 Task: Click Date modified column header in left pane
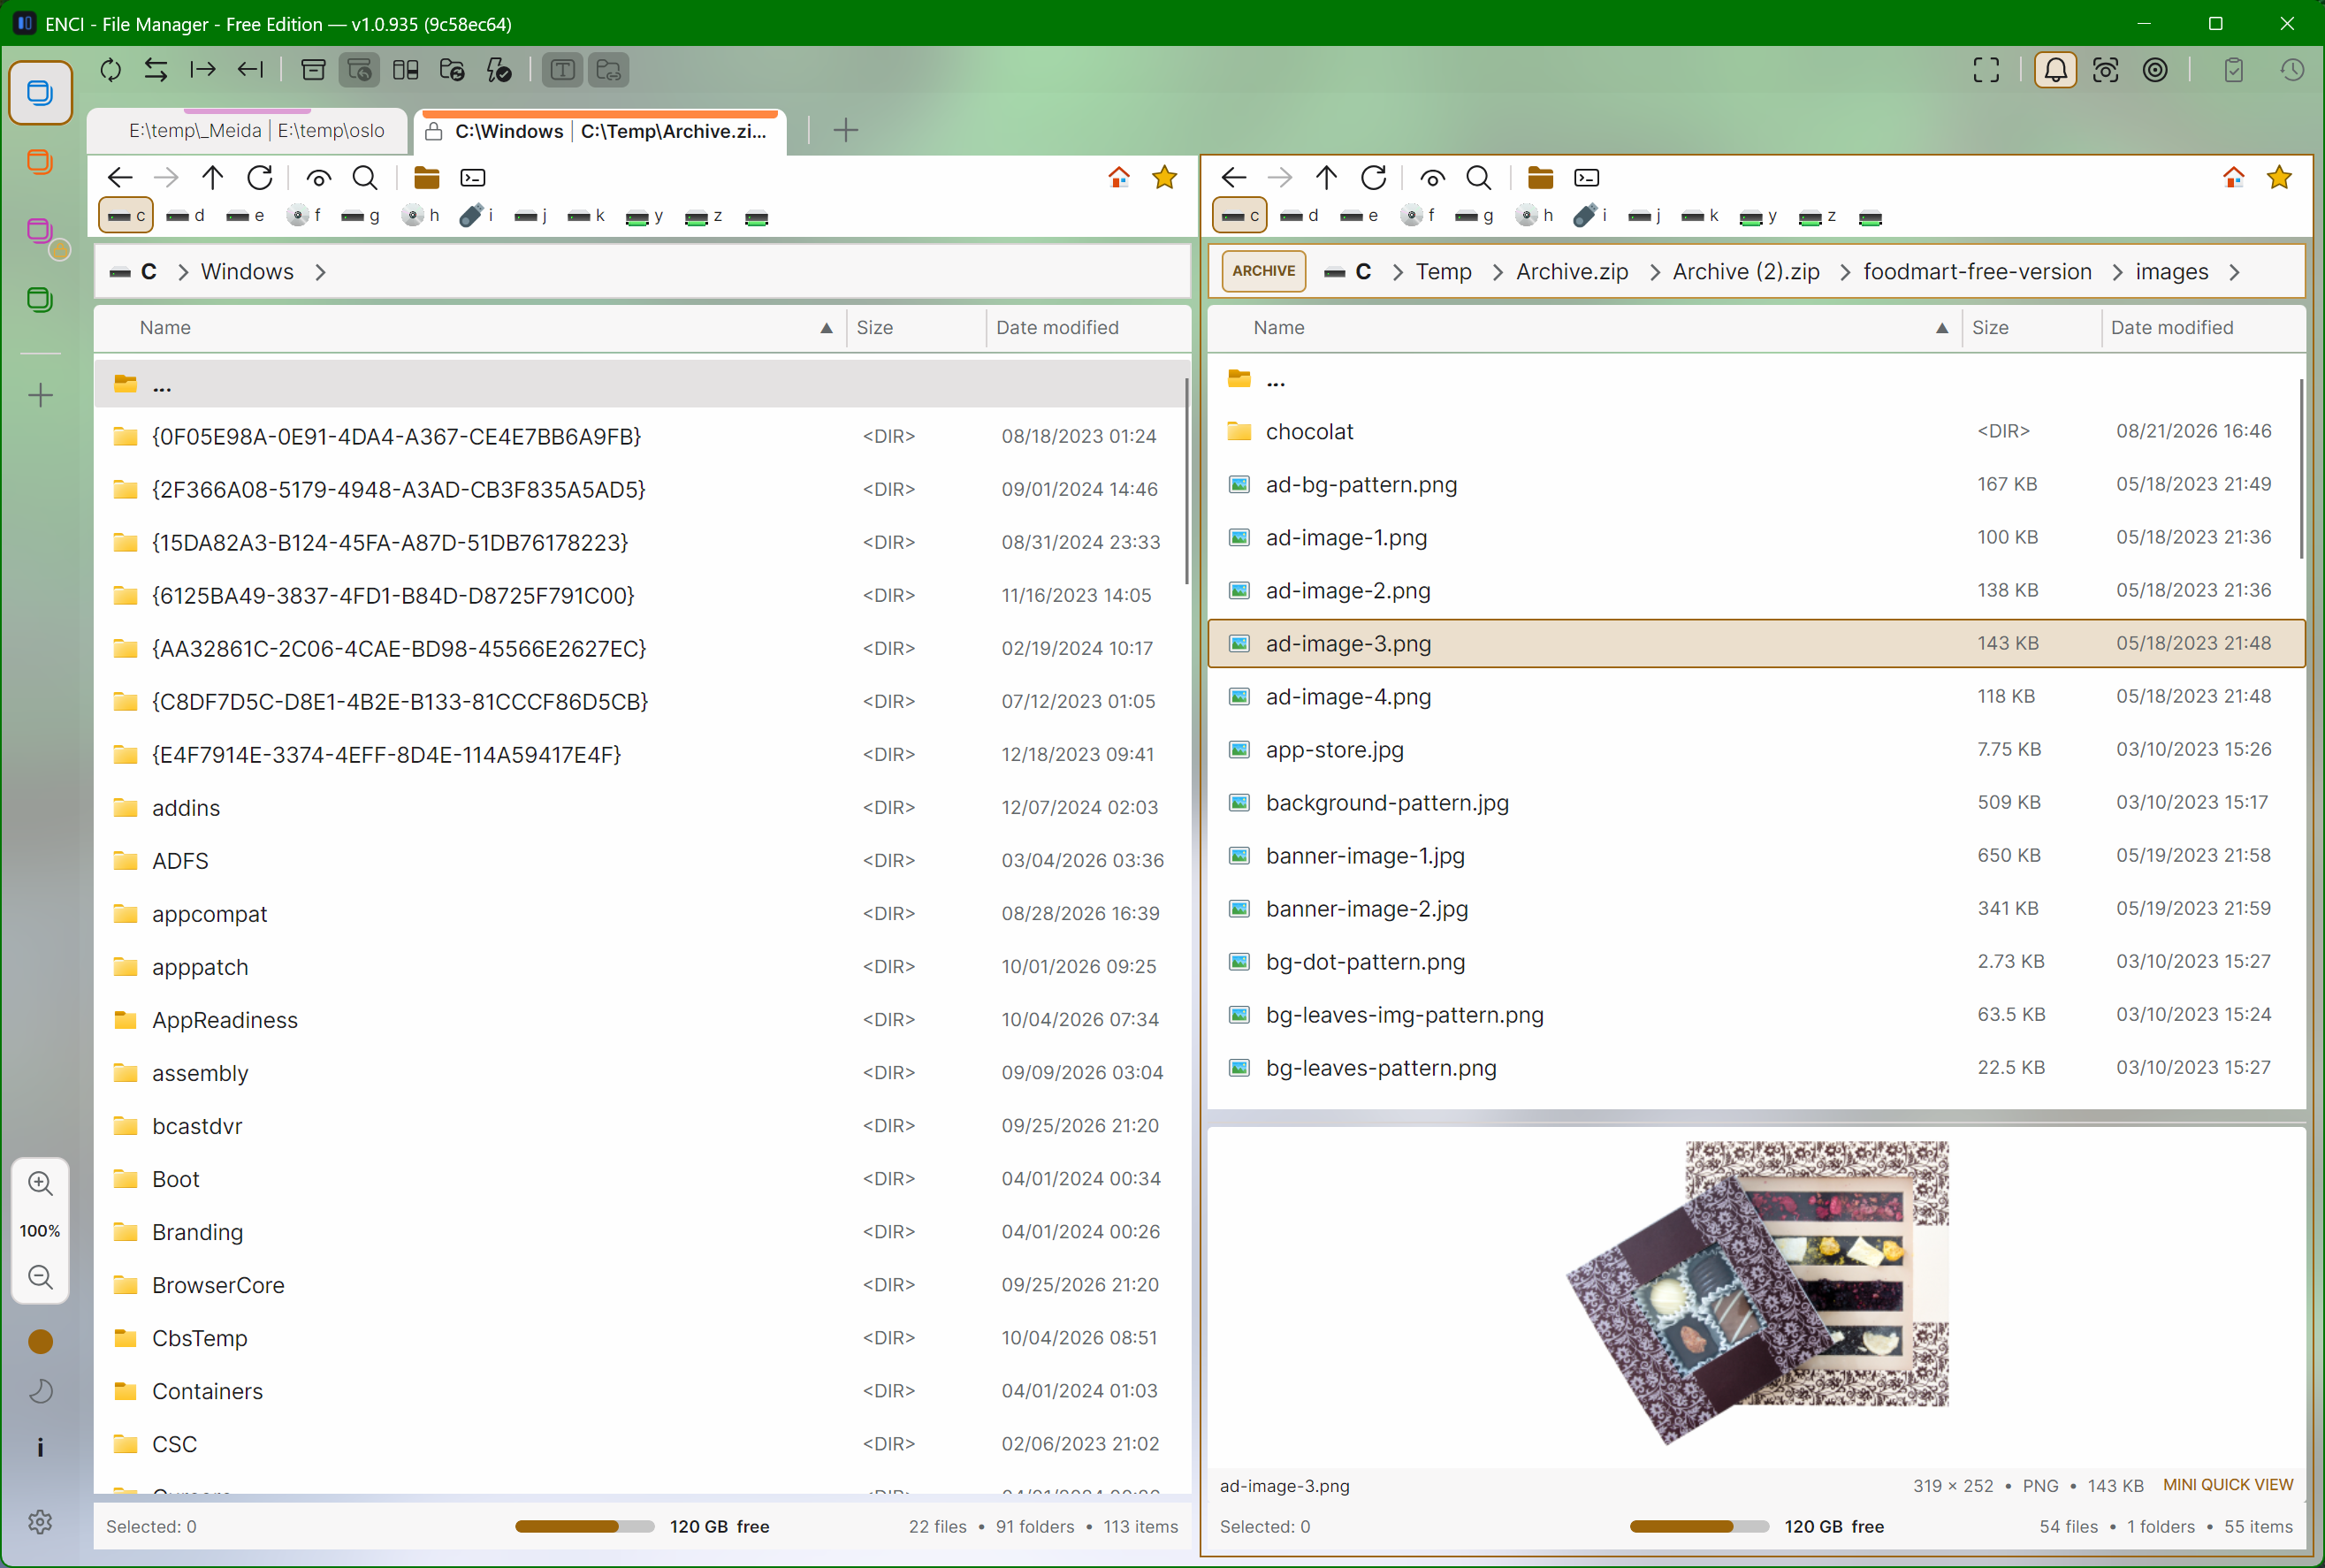click(x=1057, y=328)
